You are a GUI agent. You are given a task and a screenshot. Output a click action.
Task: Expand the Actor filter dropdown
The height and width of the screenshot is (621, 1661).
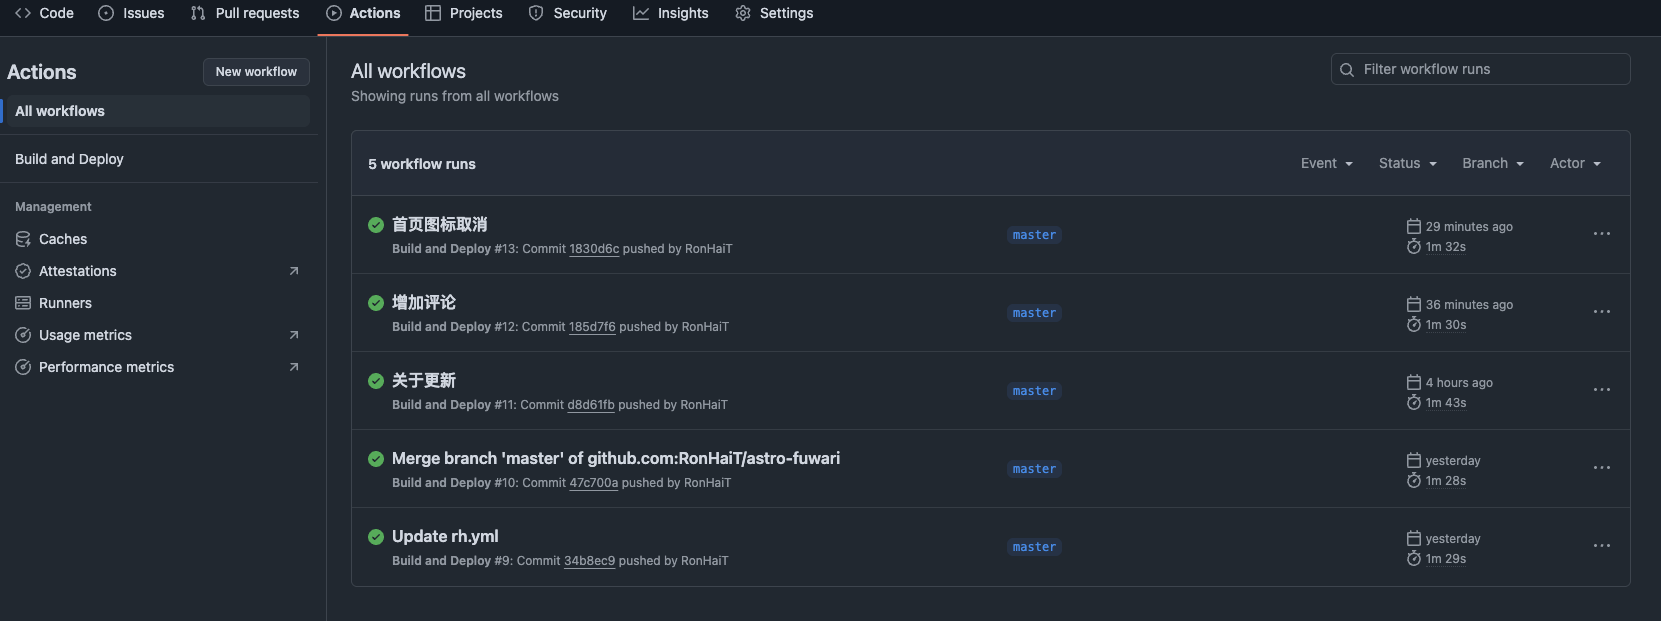click(x=1575, y=163)
